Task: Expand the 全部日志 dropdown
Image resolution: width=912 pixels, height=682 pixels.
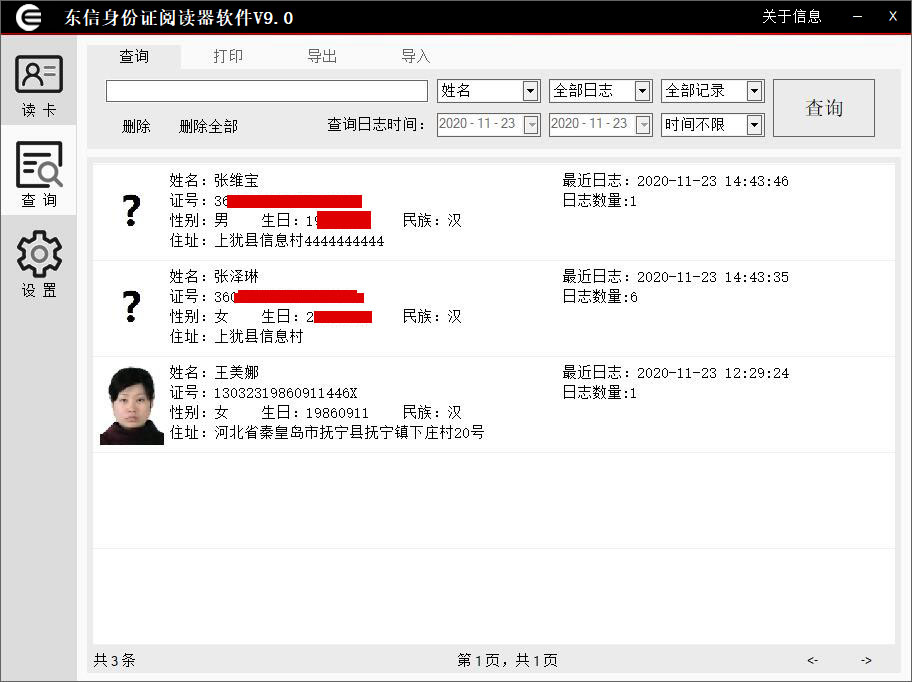Action: coord(641,90)
